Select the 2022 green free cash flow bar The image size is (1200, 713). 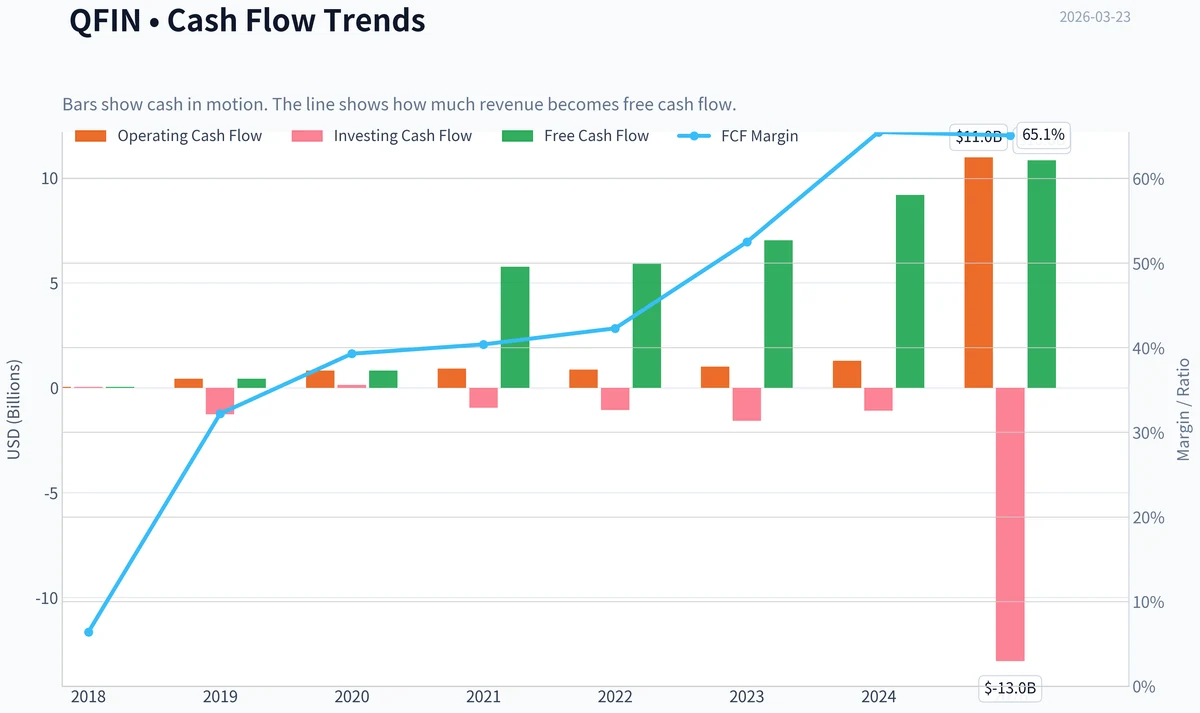coord(647,326)
